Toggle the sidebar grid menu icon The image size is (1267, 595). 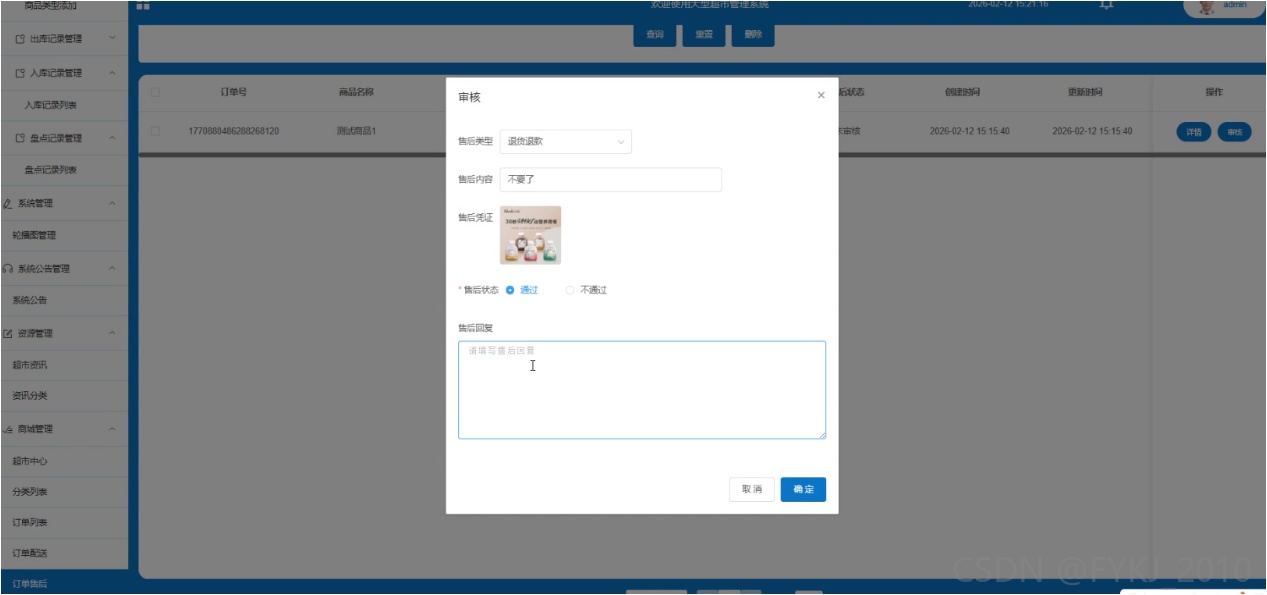click(143, 6)
